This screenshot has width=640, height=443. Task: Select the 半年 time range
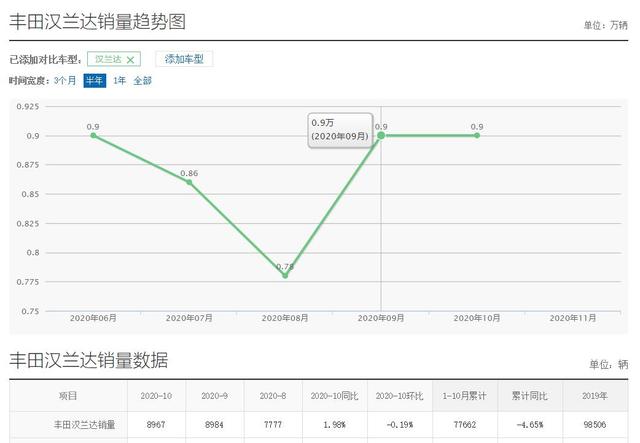tap(95, 80)
